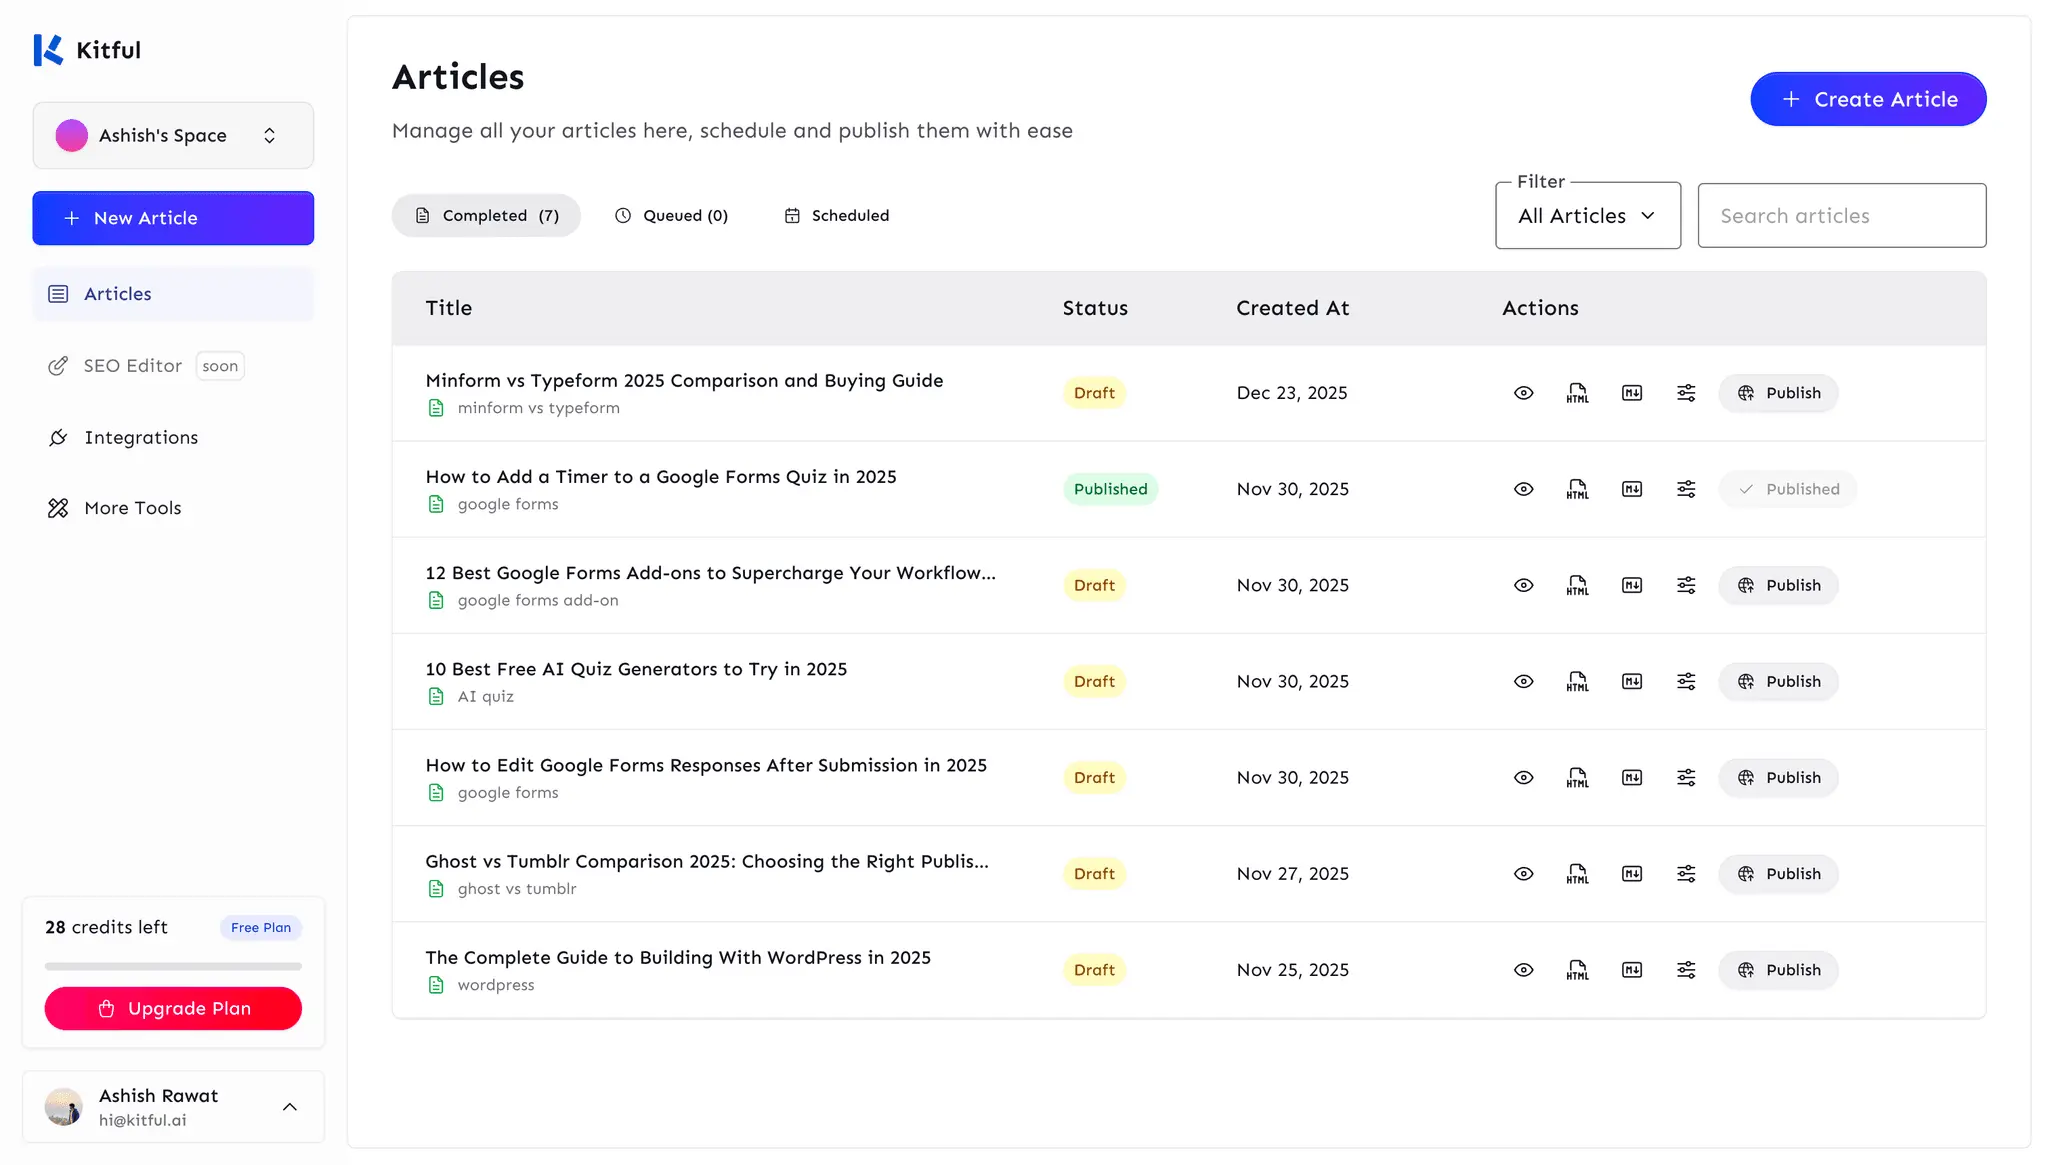The height and width of the screenshot is (1165, 2048).
Task: Expand the All Articles filter dropdown
Action: pyautogui.click(x=1587, y=216)
